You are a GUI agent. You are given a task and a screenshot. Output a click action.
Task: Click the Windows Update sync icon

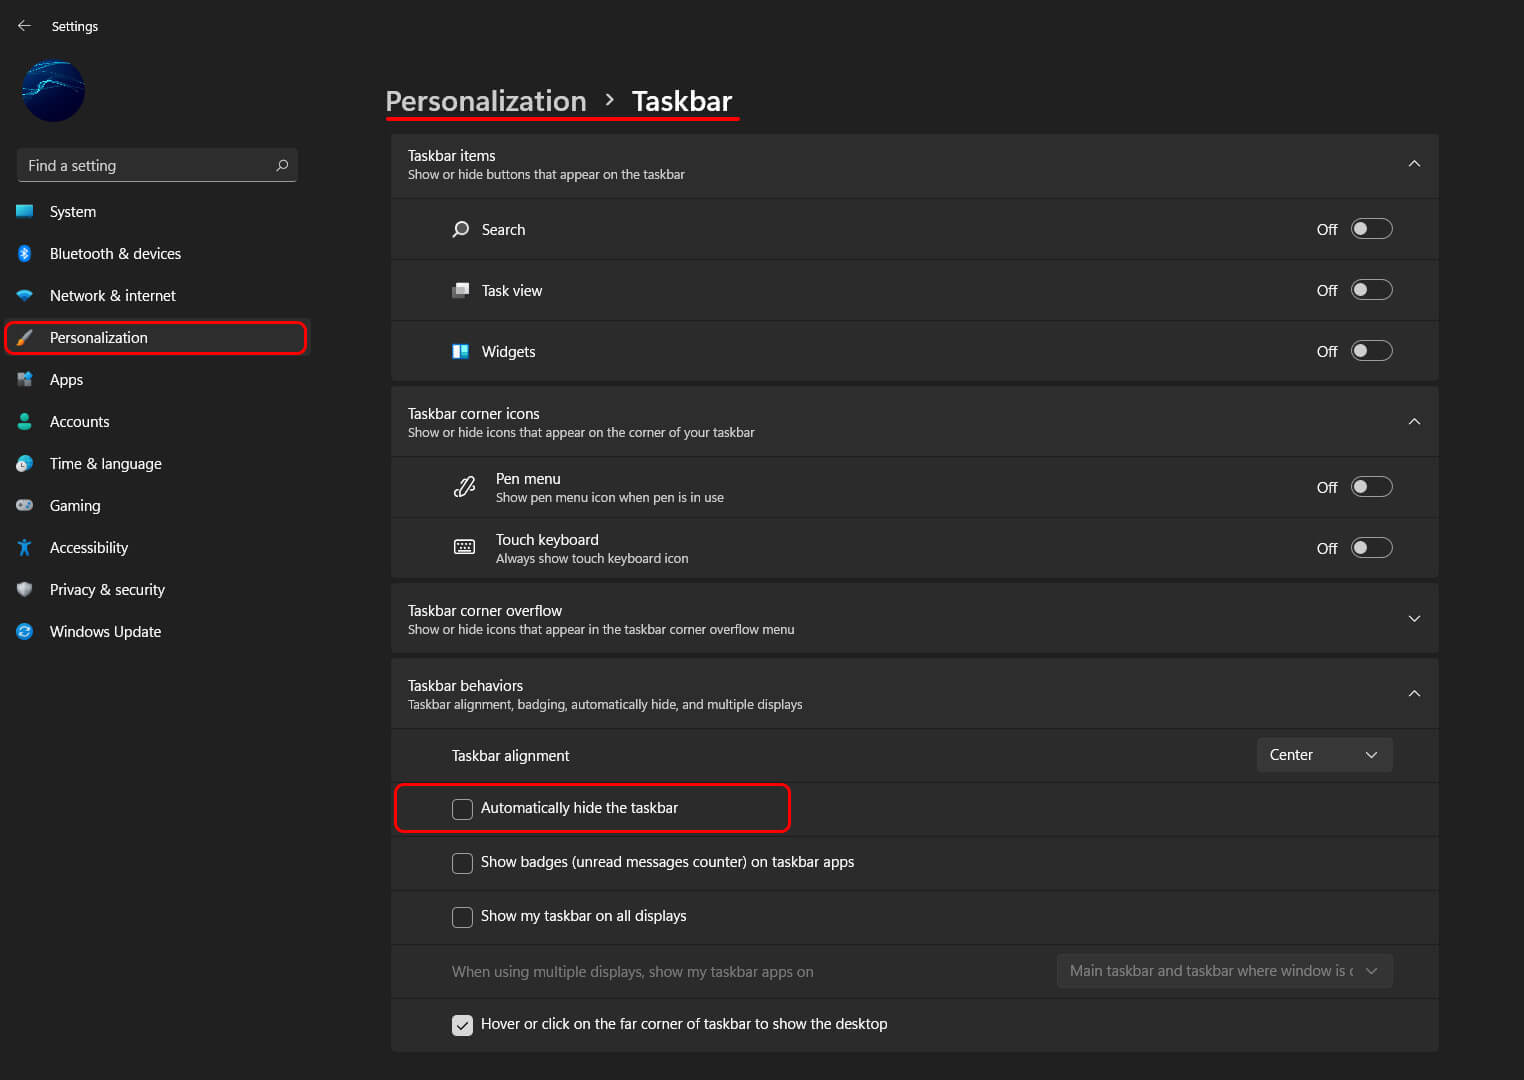click(25, 632)
